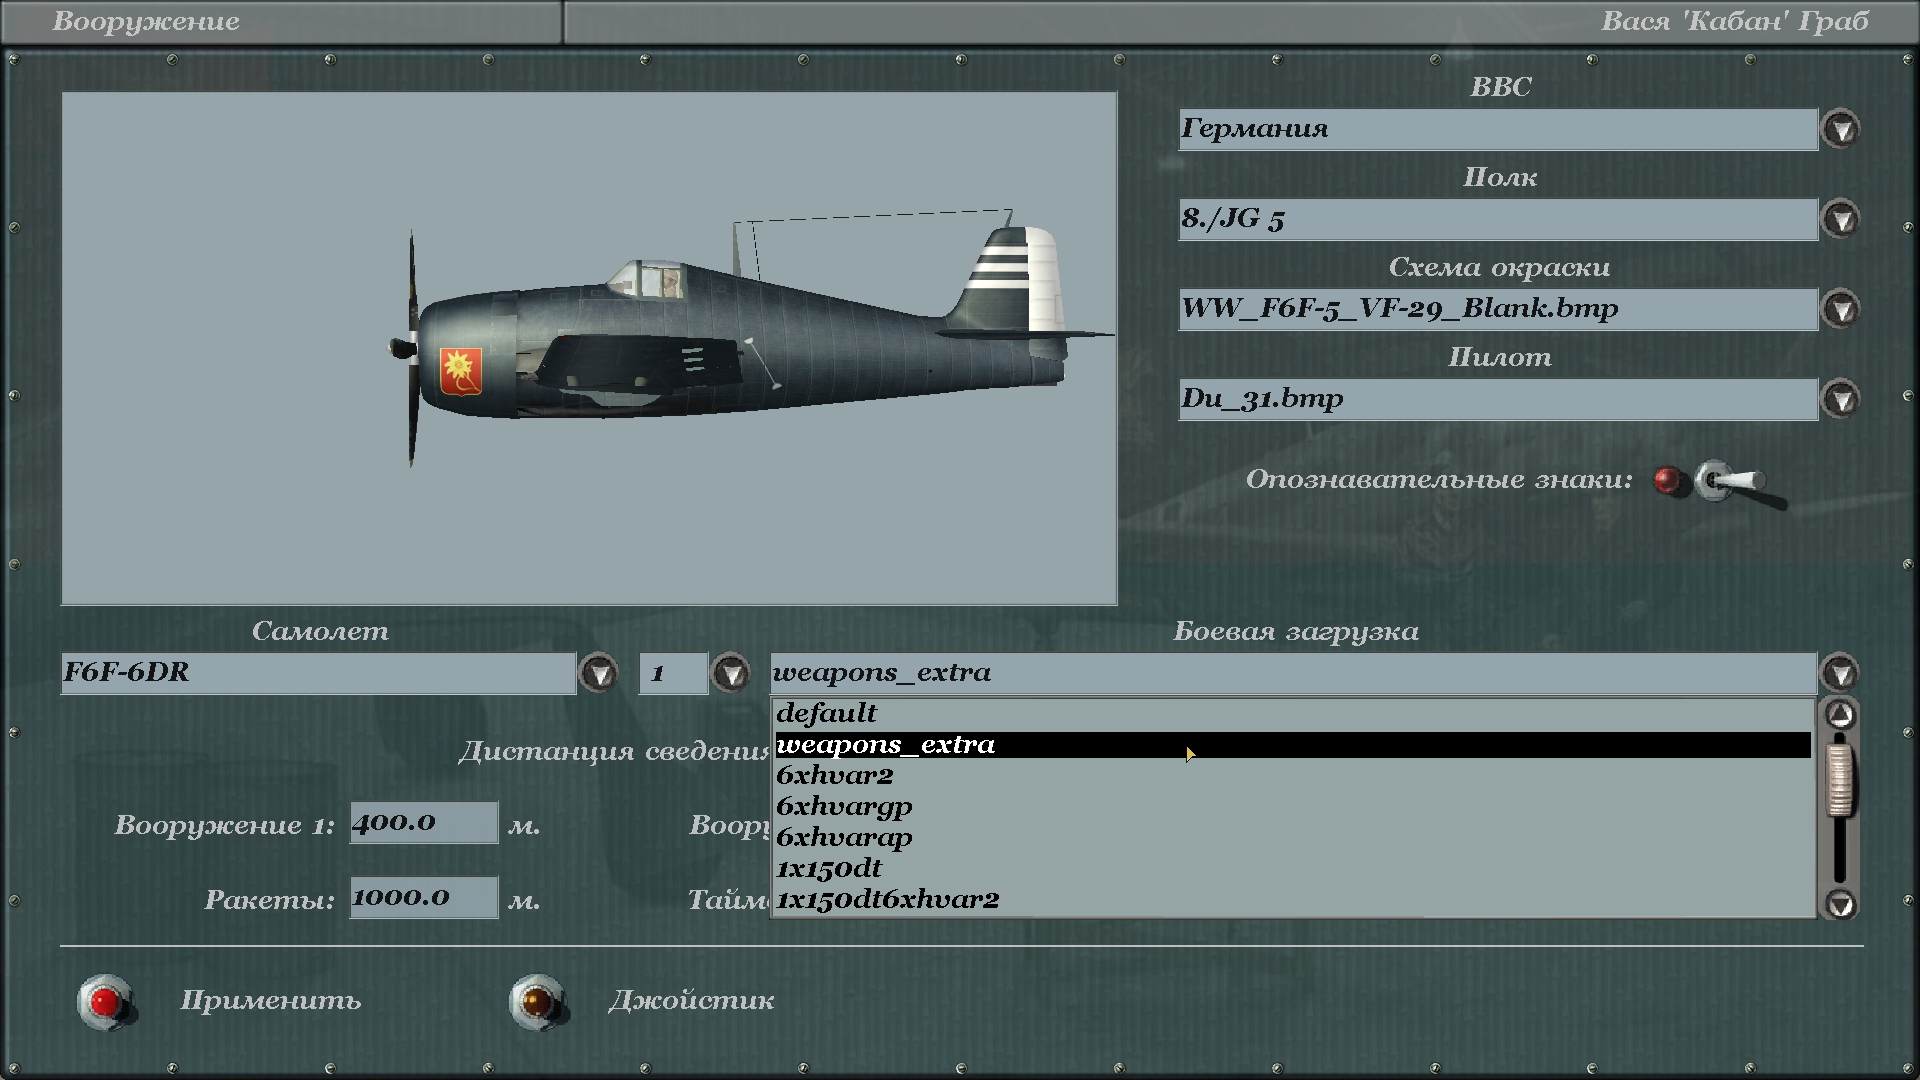Click Вооружение 1 convergence field 400.0
The height and width of the screenshot is (1080, 1920).
tap(423, 823)
